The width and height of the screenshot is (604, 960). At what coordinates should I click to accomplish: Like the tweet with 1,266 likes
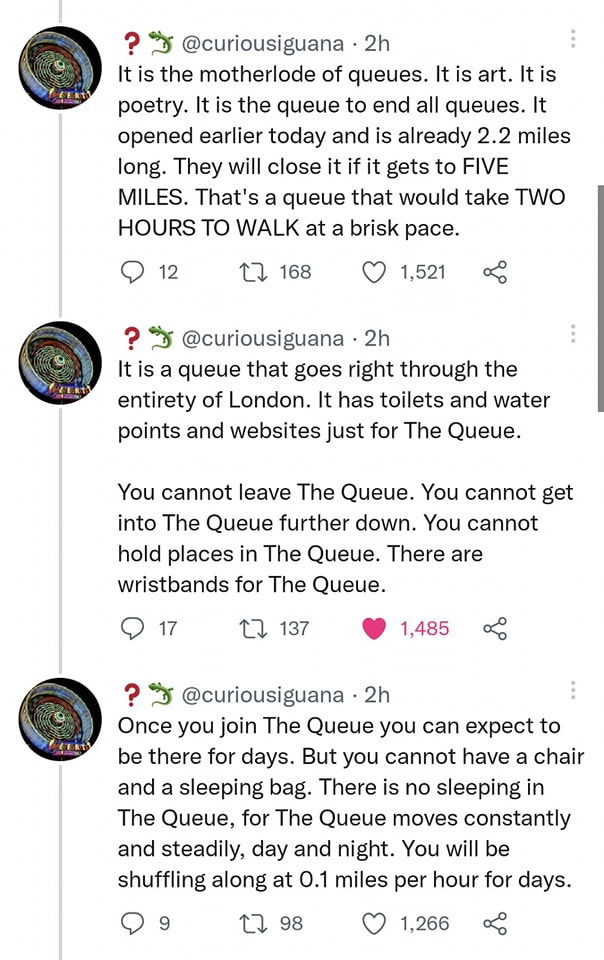(x=373, y=924)
